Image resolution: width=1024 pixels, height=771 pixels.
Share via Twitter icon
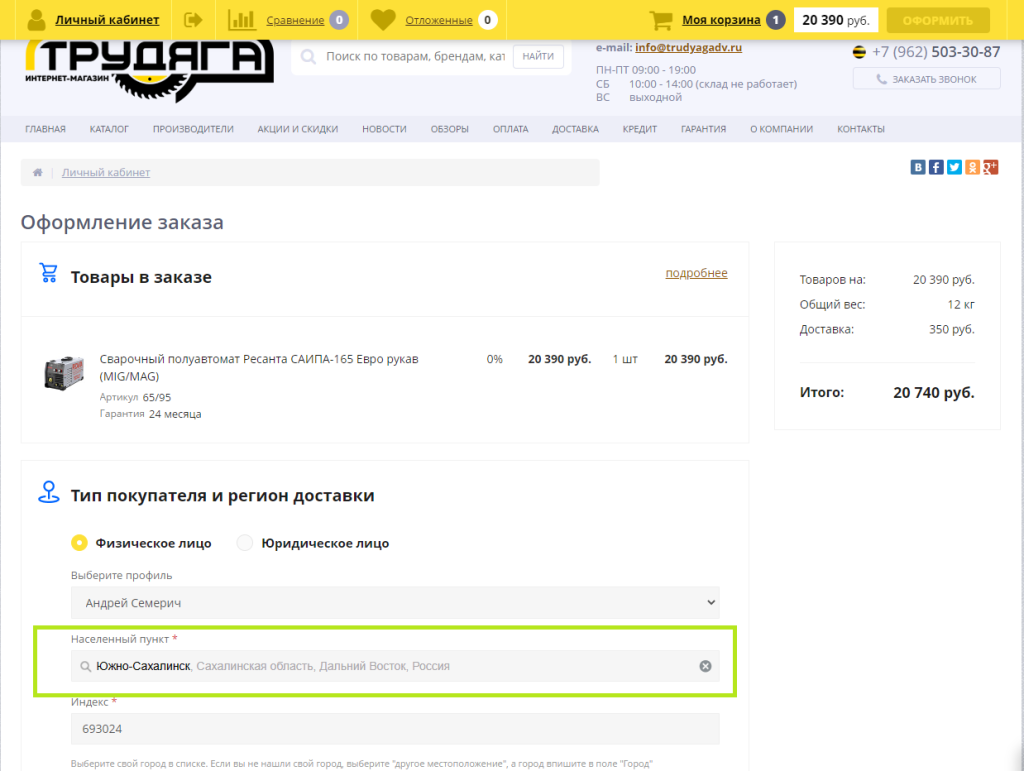pyautogui.click(x=954, y=167)
